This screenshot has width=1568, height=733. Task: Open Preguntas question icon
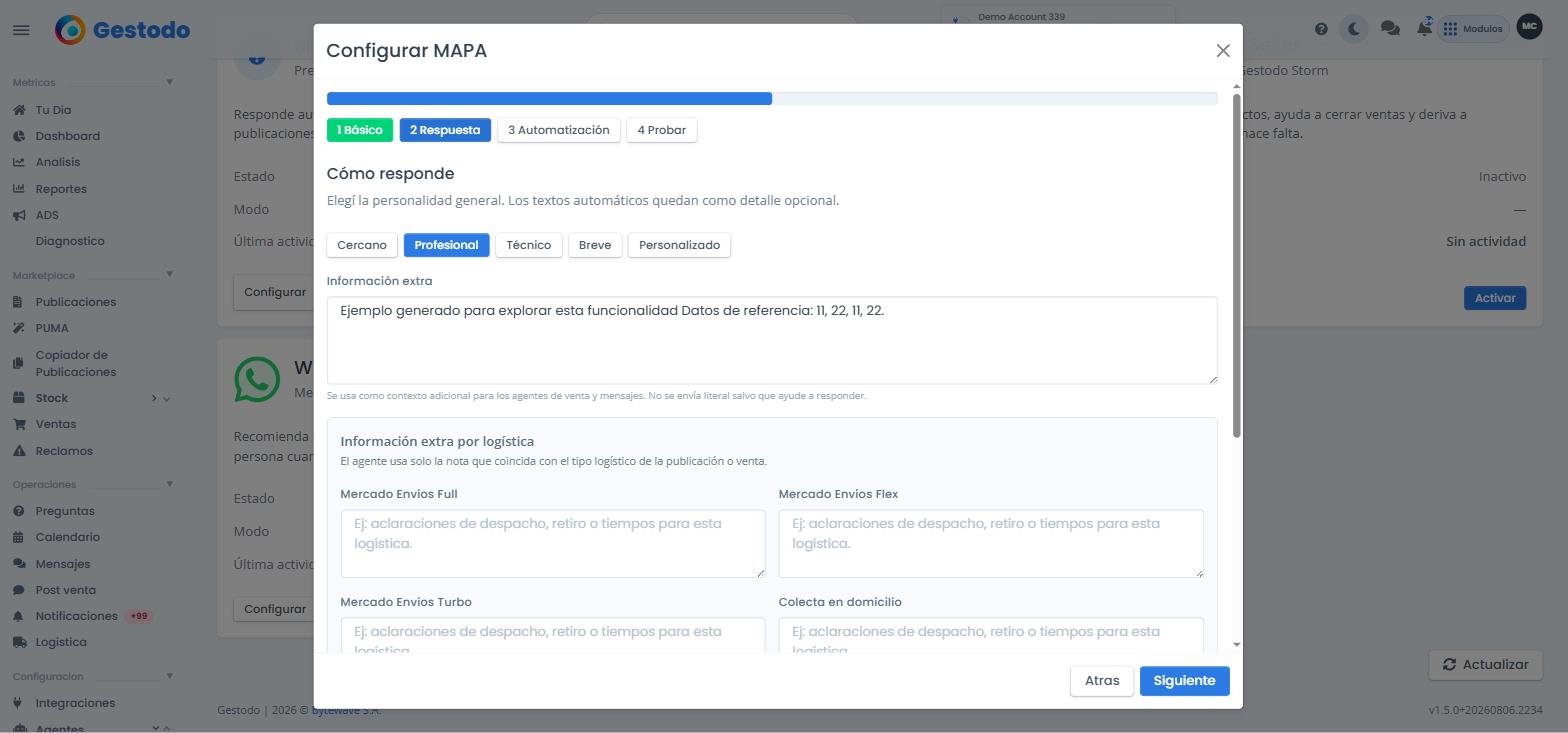click(19, 511)
